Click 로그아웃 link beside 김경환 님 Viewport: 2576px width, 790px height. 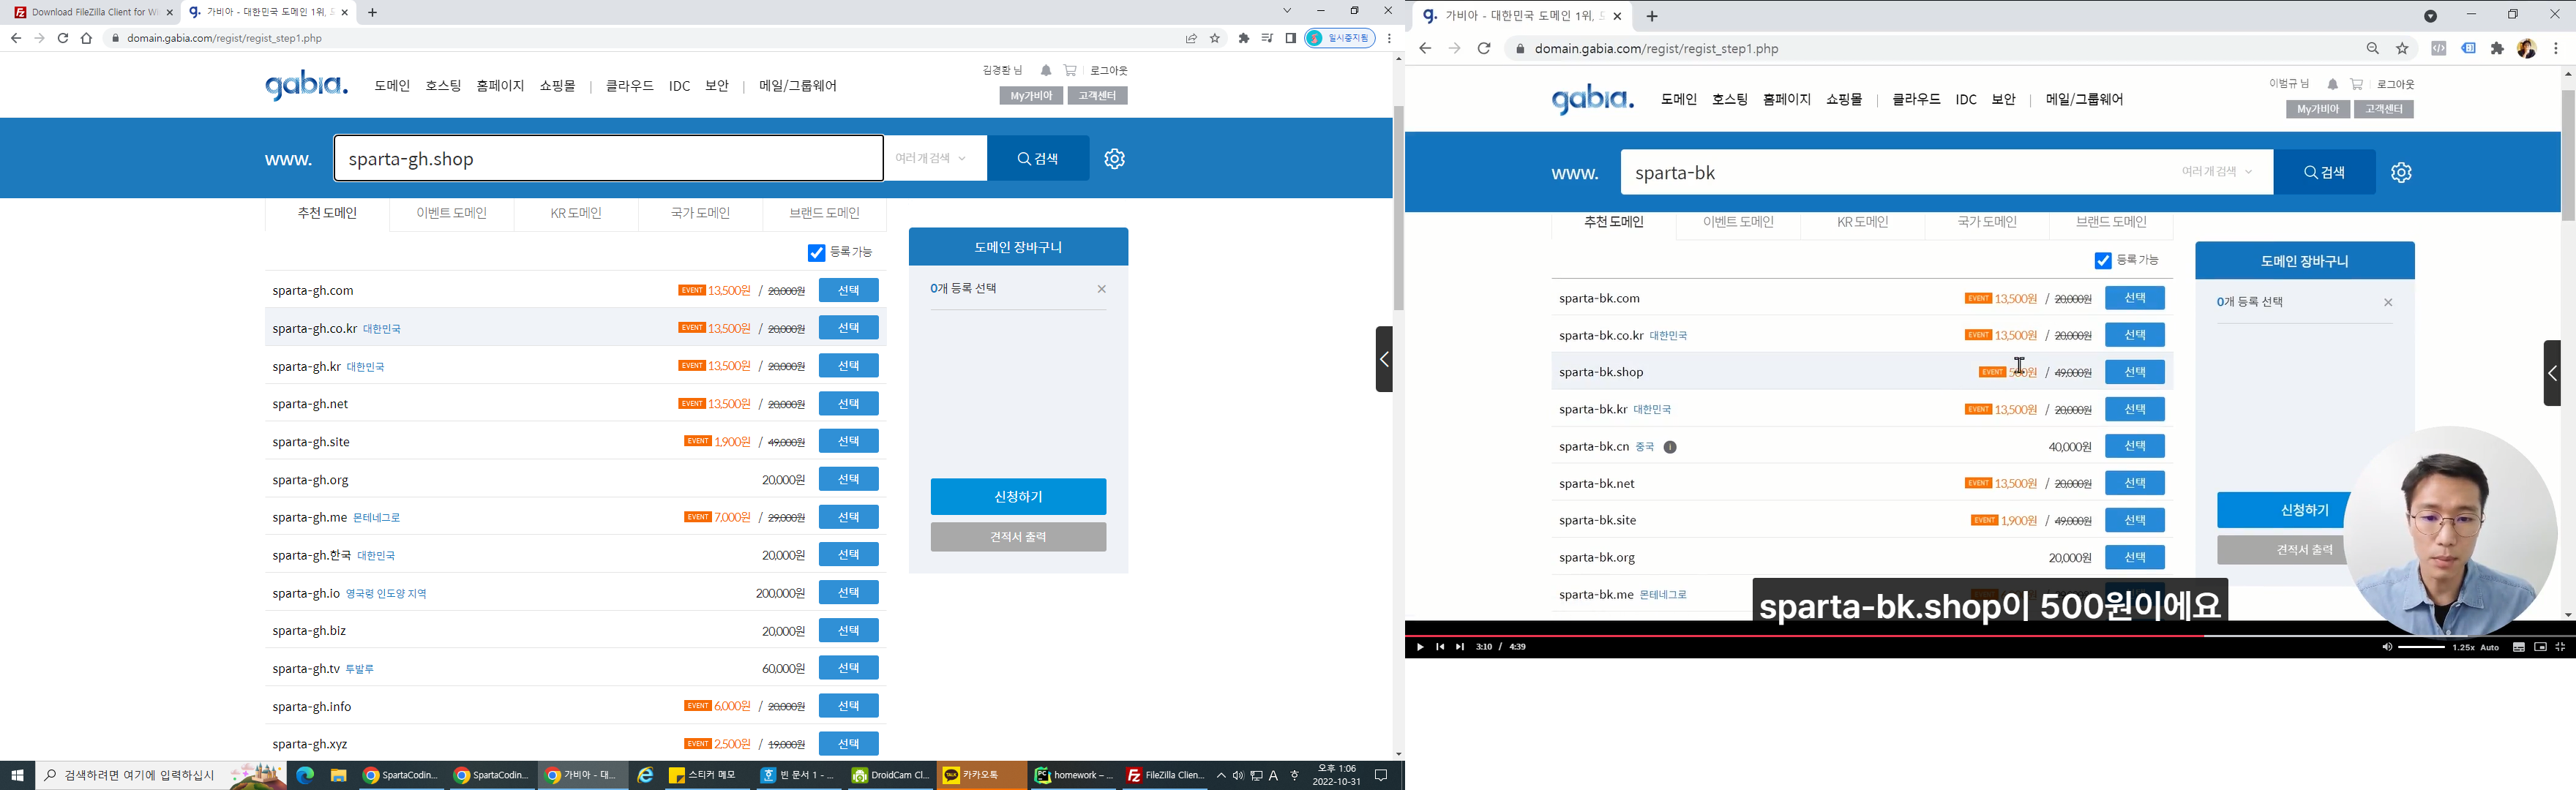pyautogui.click(x=1109, y=70)
